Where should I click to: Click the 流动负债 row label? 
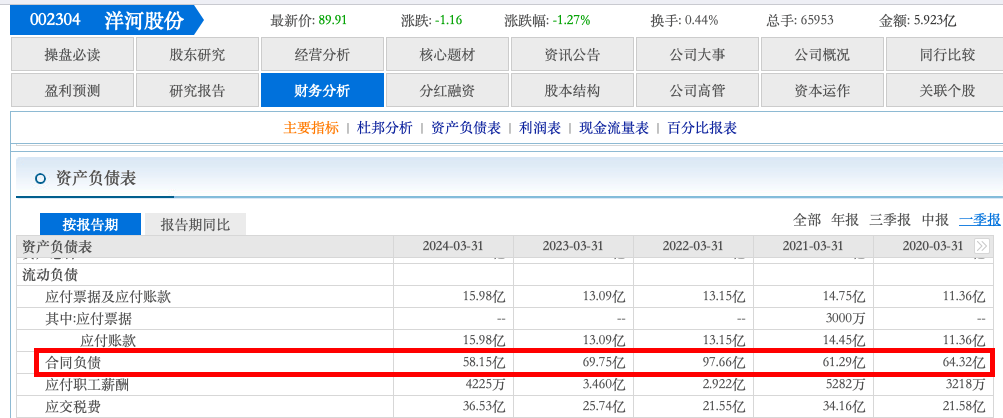50,275
